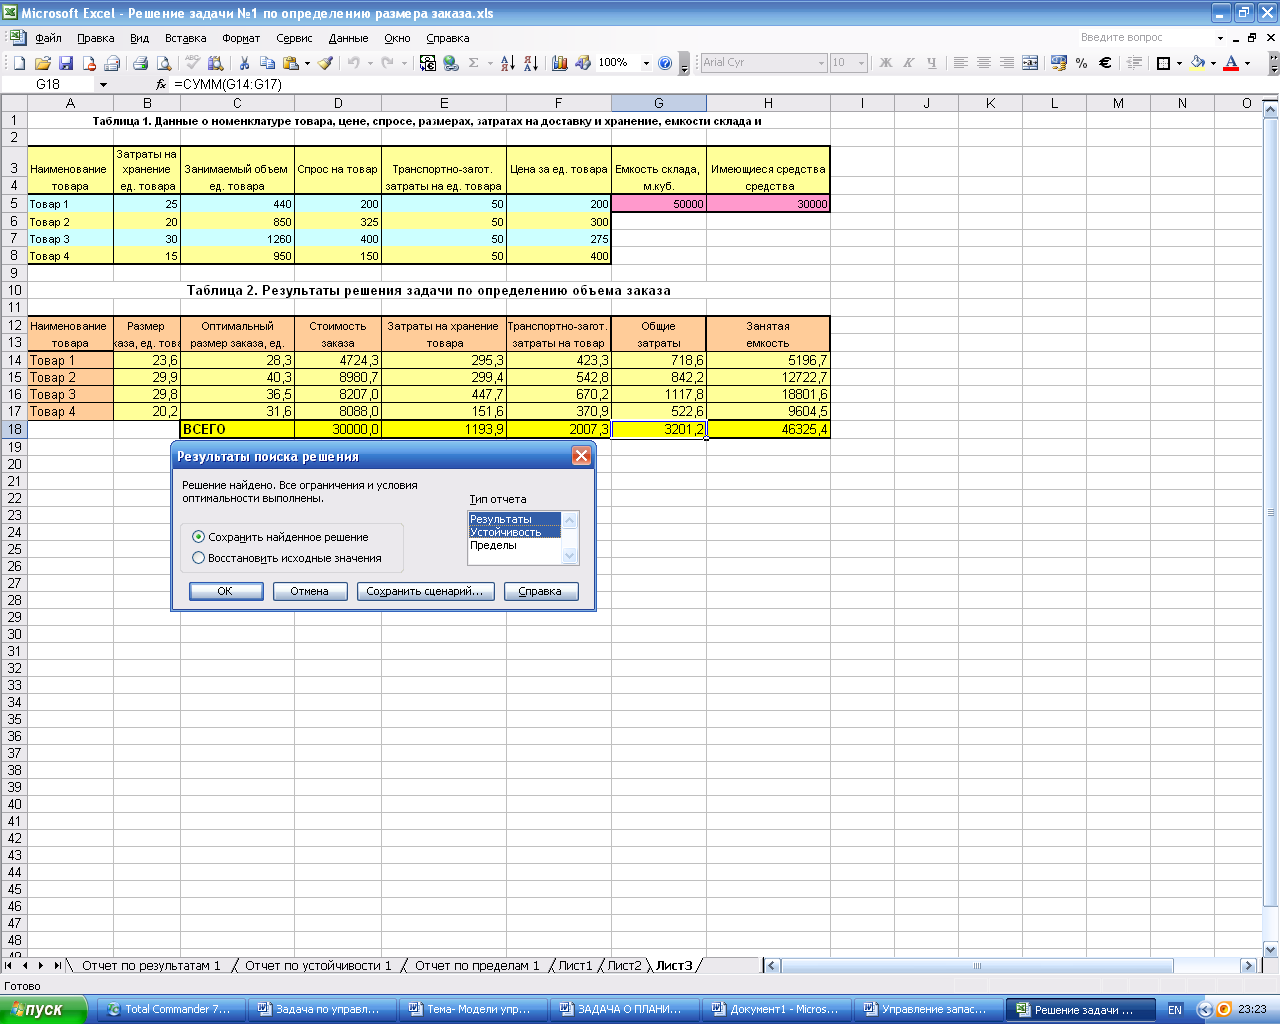Expand the Font Color dropdown arrow

click(1247, 63)
